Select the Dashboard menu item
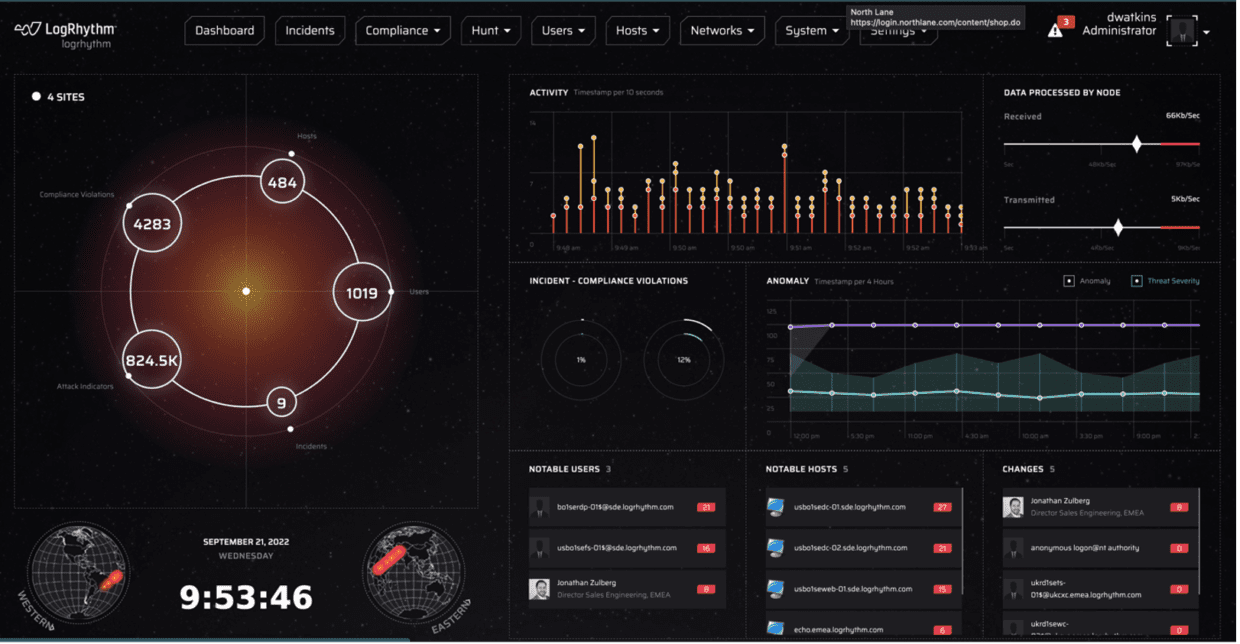 224,30
